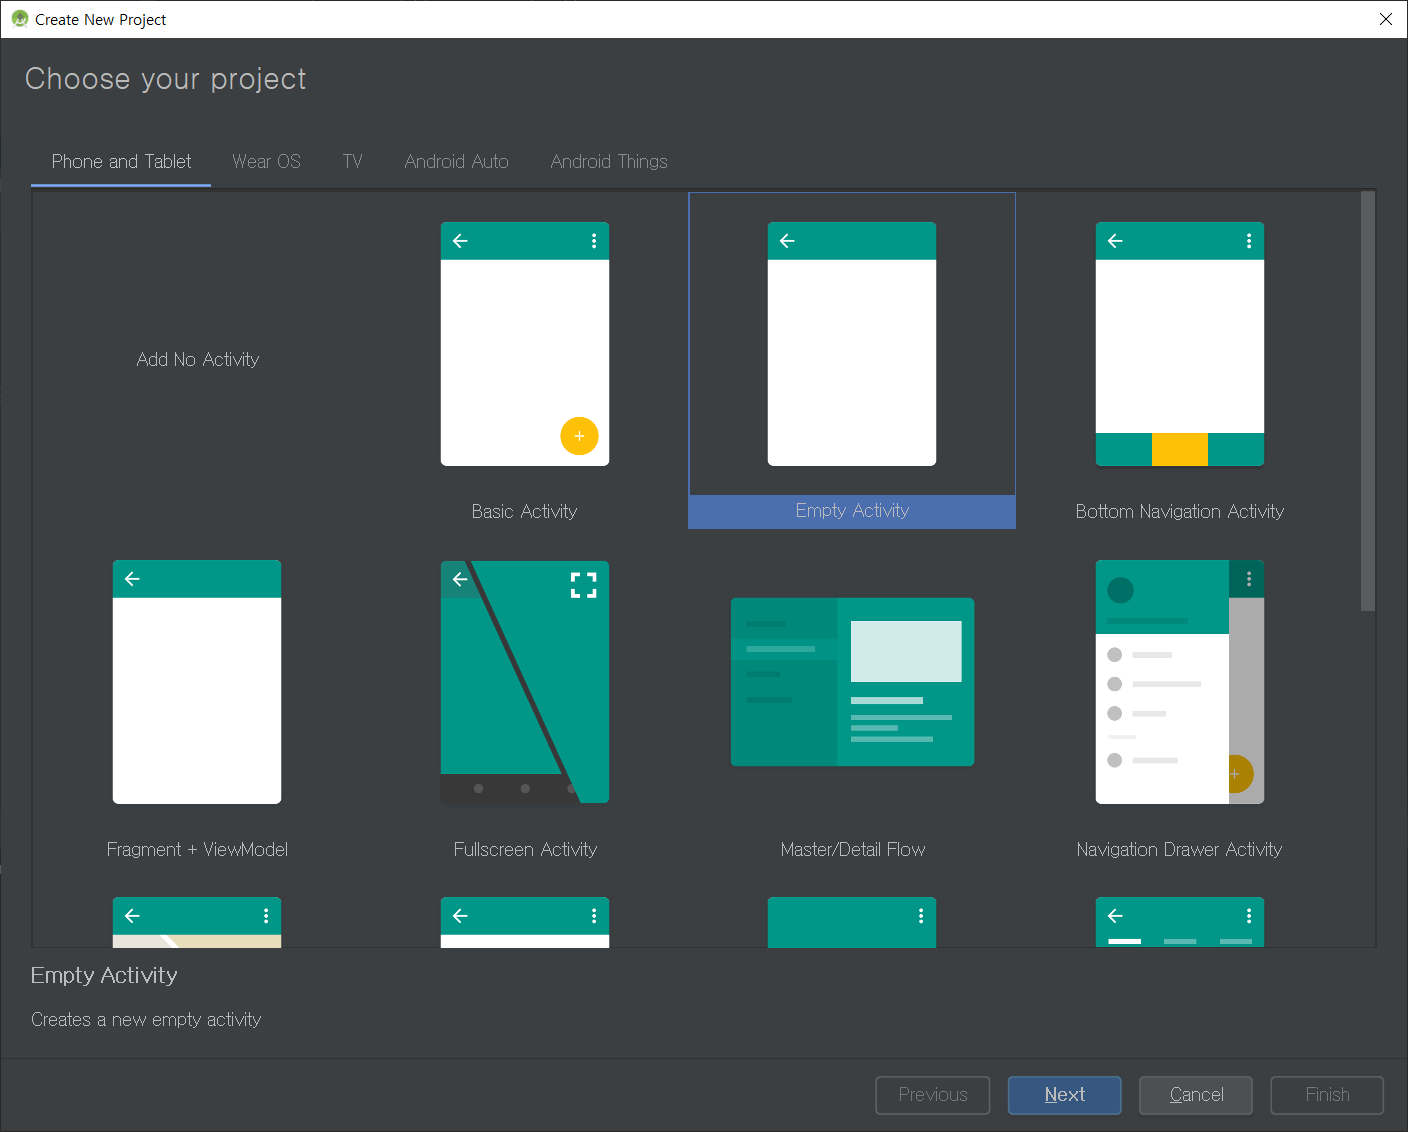Choose the Add No Activity option
Image resolution: width=1408 pixels, height=1132 pixels.
pyautogui.click(x=198, y=360)
